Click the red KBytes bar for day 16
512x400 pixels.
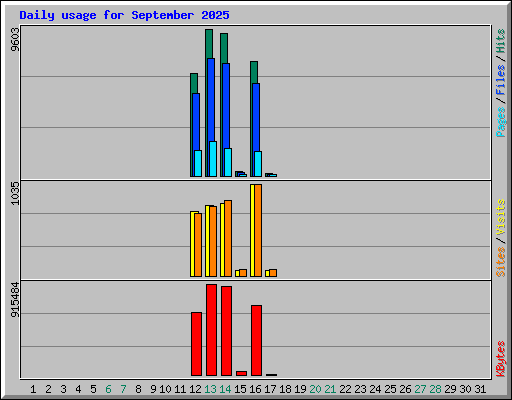(x=256, y=340)
